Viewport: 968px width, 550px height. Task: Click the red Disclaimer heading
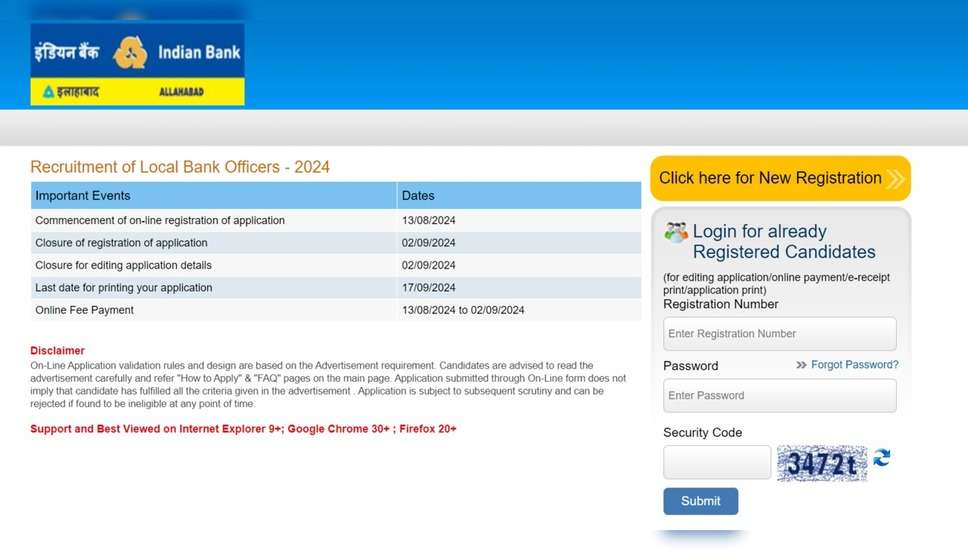point(57,351)
